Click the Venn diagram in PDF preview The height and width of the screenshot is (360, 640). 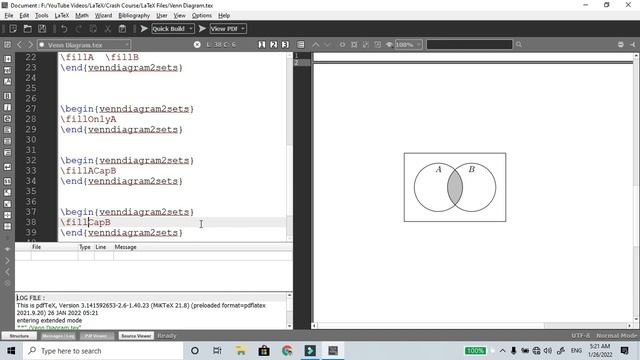pos(455,187)
